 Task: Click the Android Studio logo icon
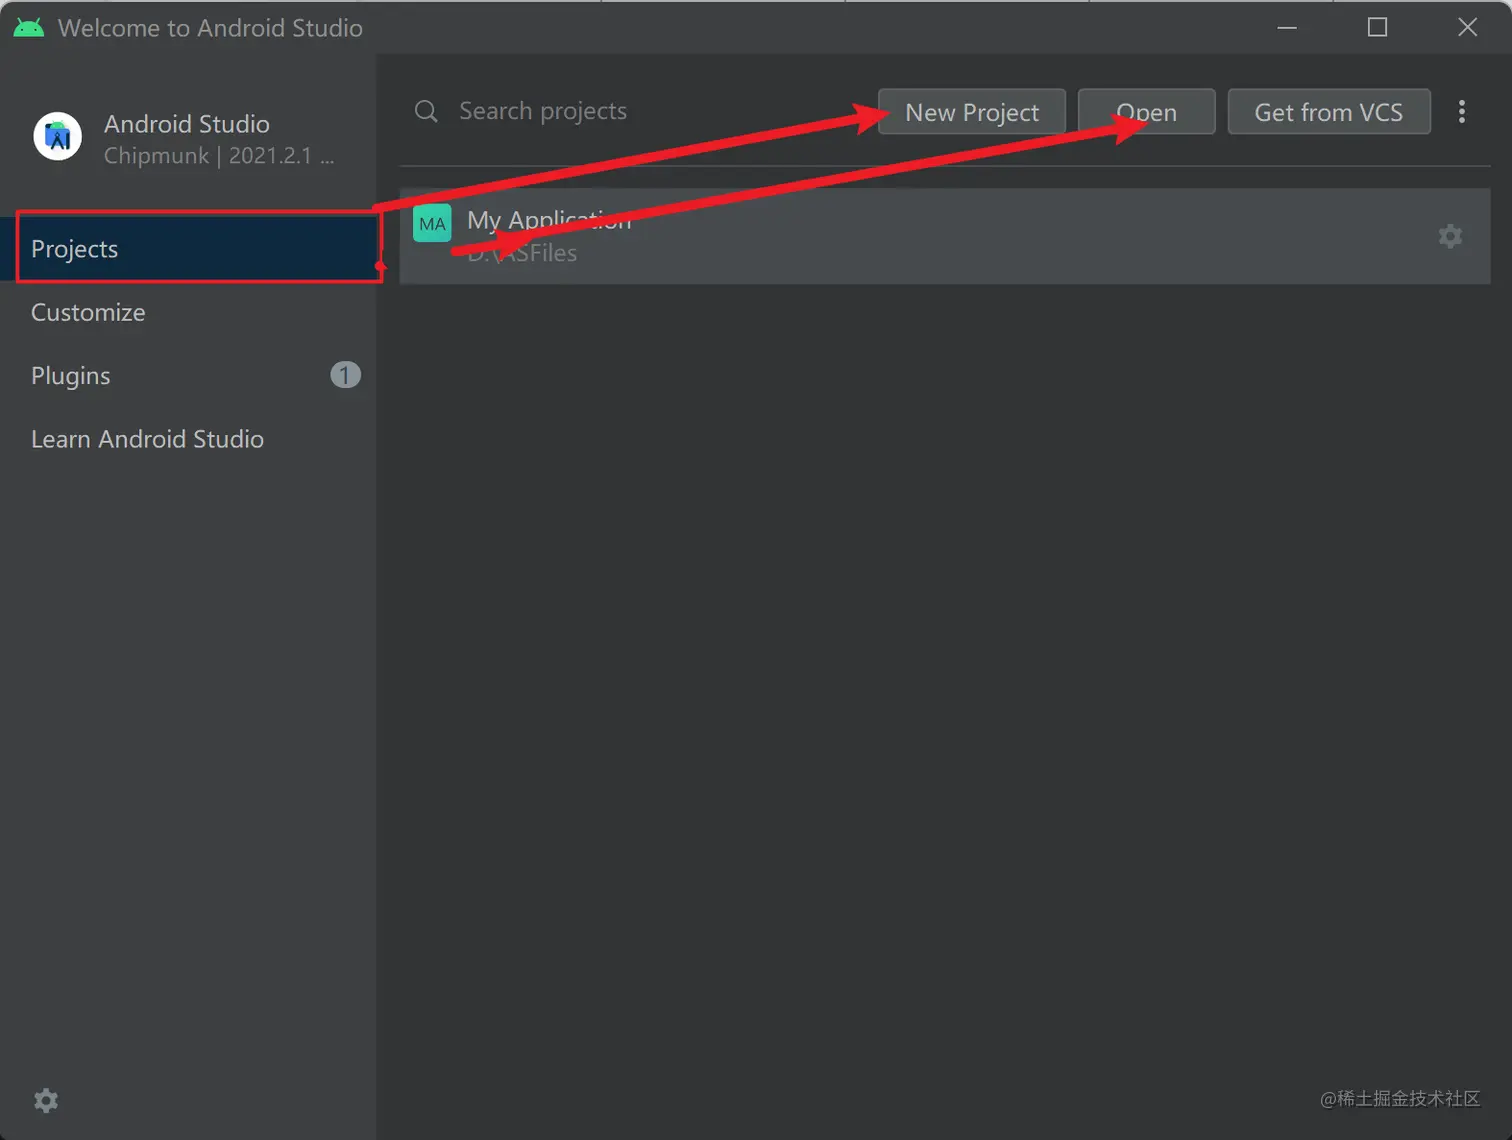coord(58,137)
